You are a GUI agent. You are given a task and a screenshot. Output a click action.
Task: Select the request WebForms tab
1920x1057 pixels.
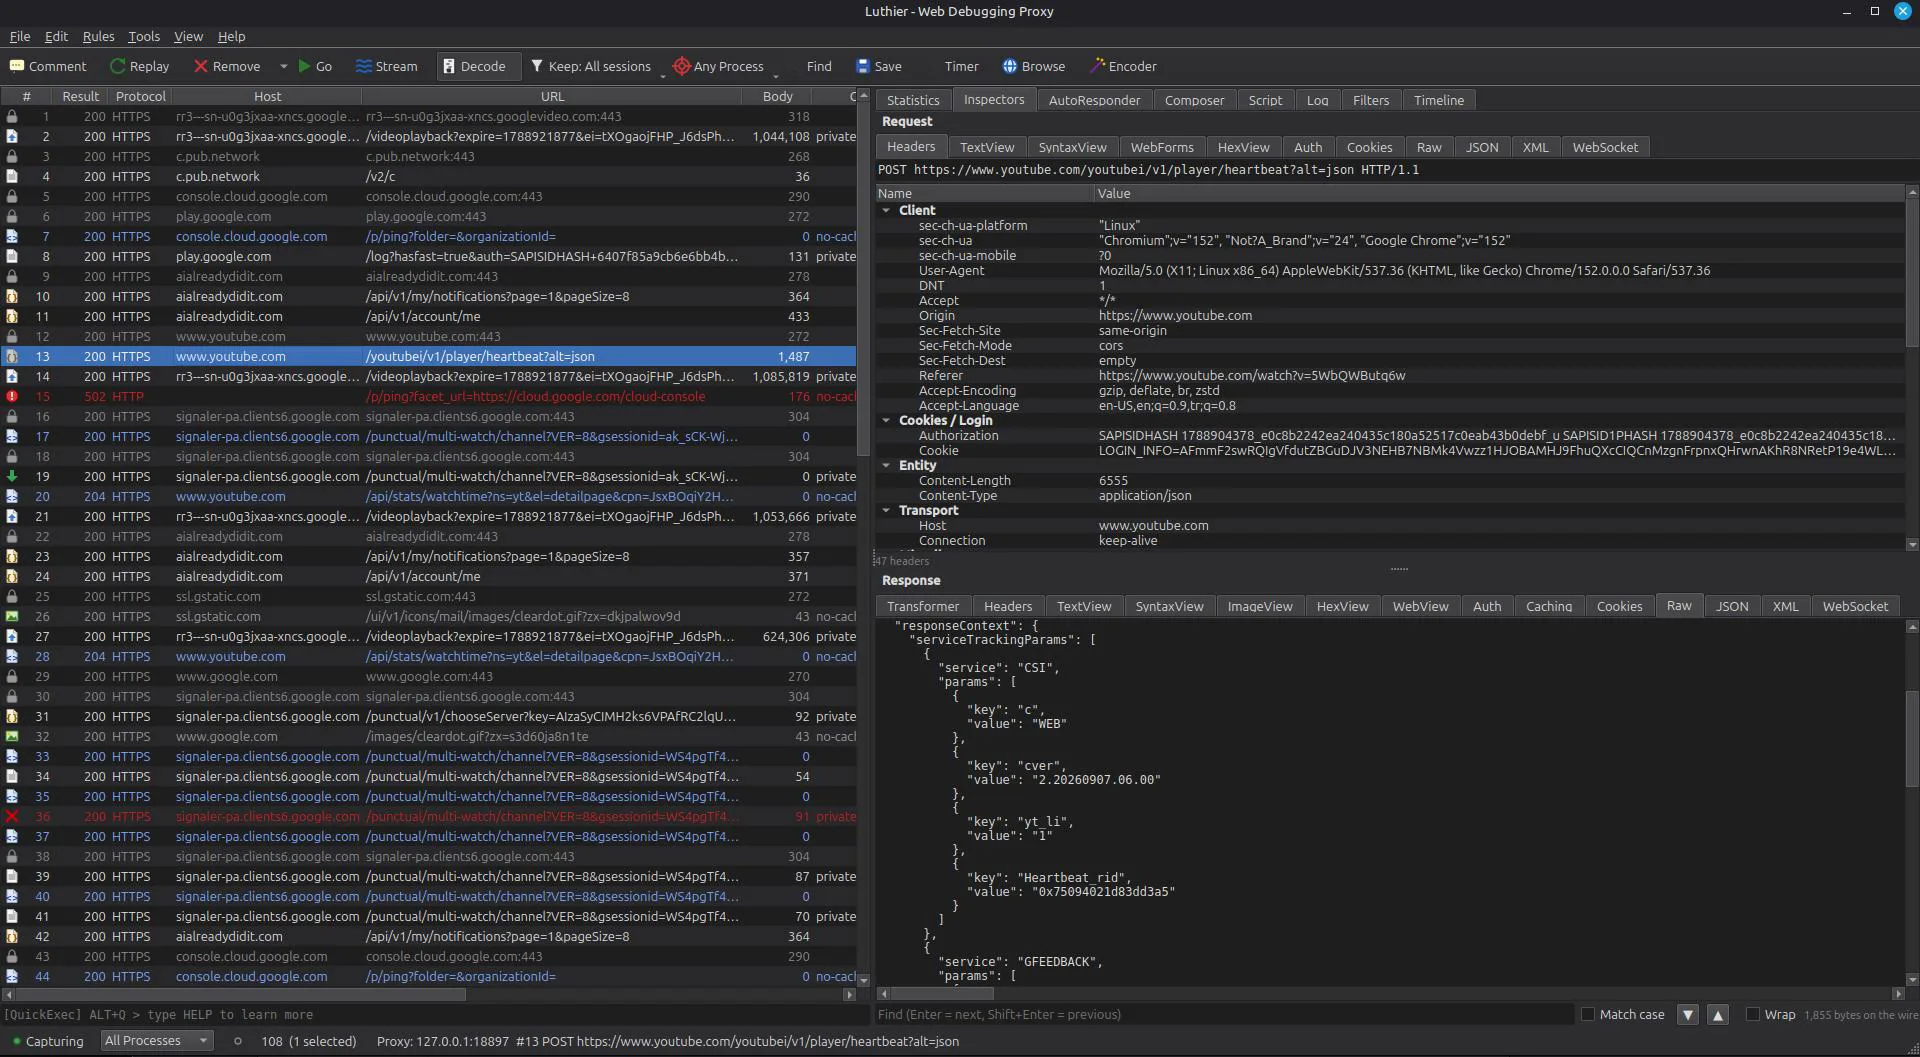click(x=1162, y=147)
